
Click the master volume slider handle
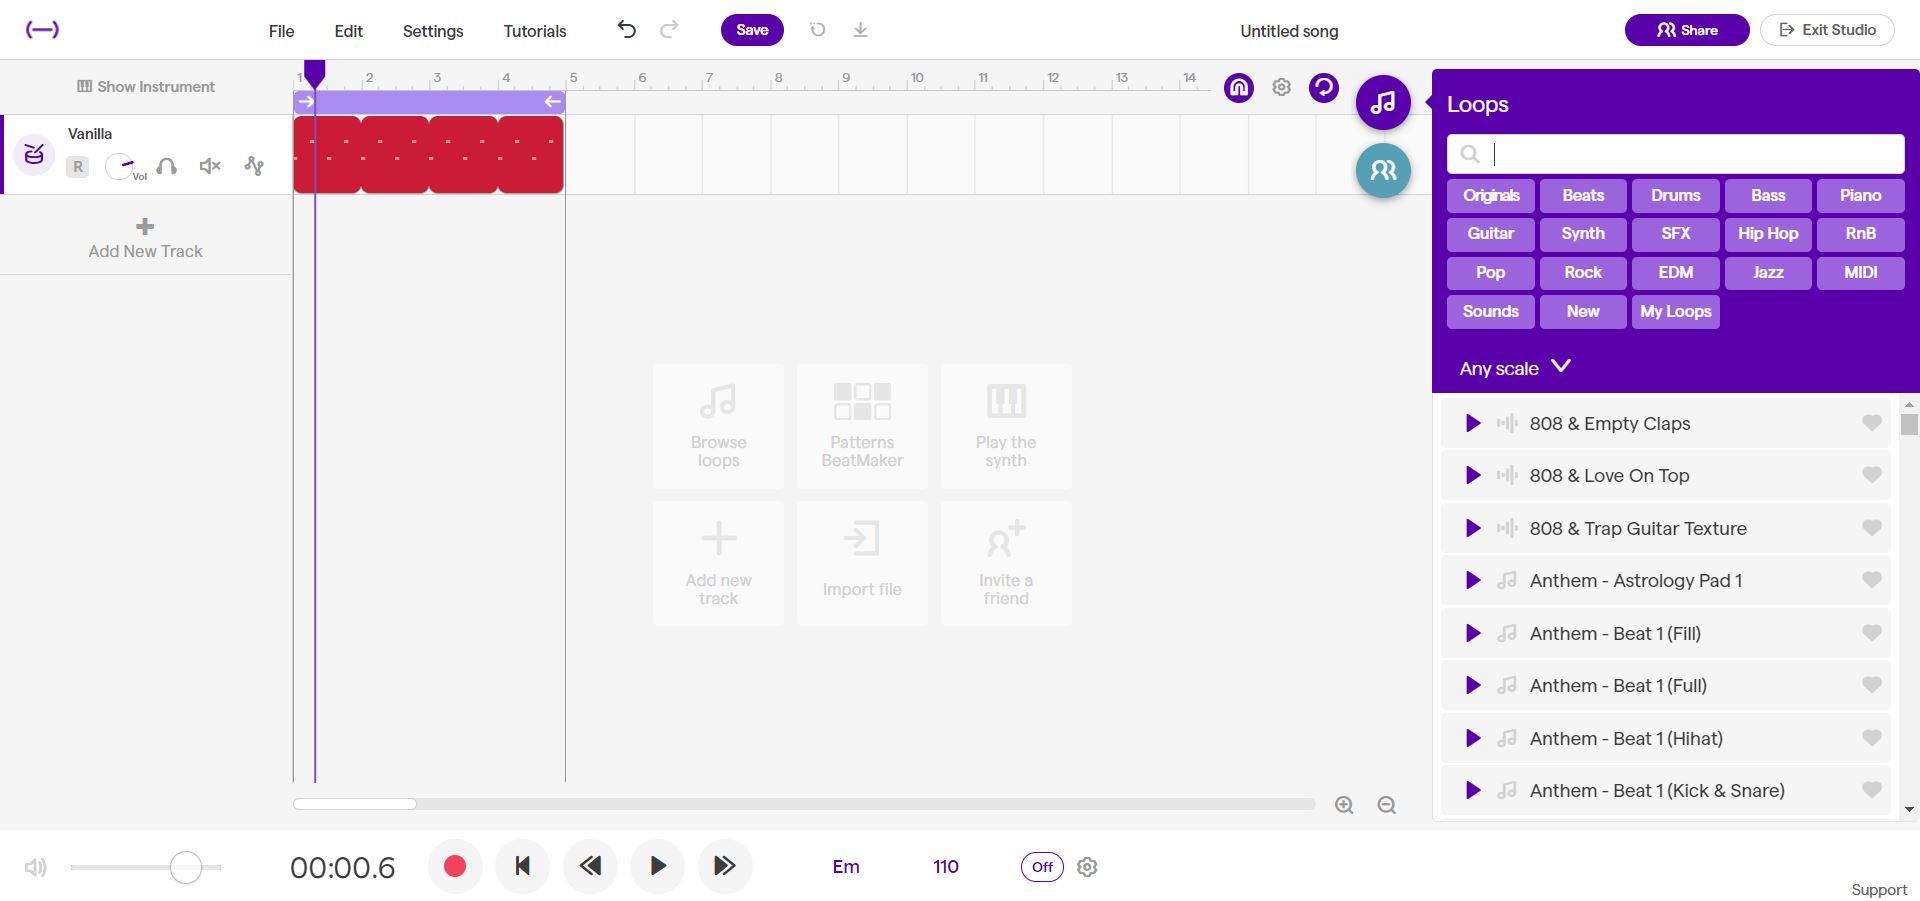coord(186,867)
